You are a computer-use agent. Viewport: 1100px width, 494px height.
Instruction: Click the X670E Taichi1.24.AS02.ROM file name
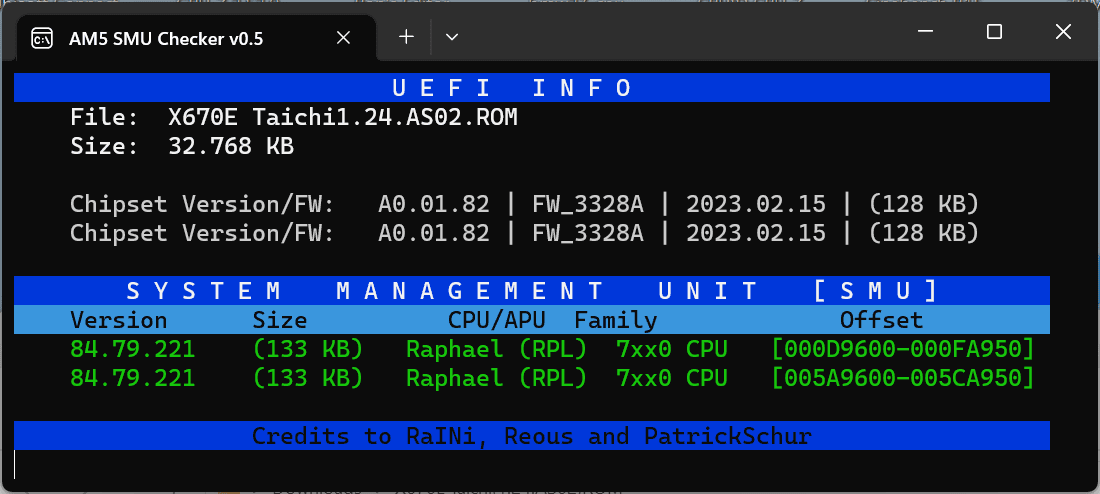[343, 118]
